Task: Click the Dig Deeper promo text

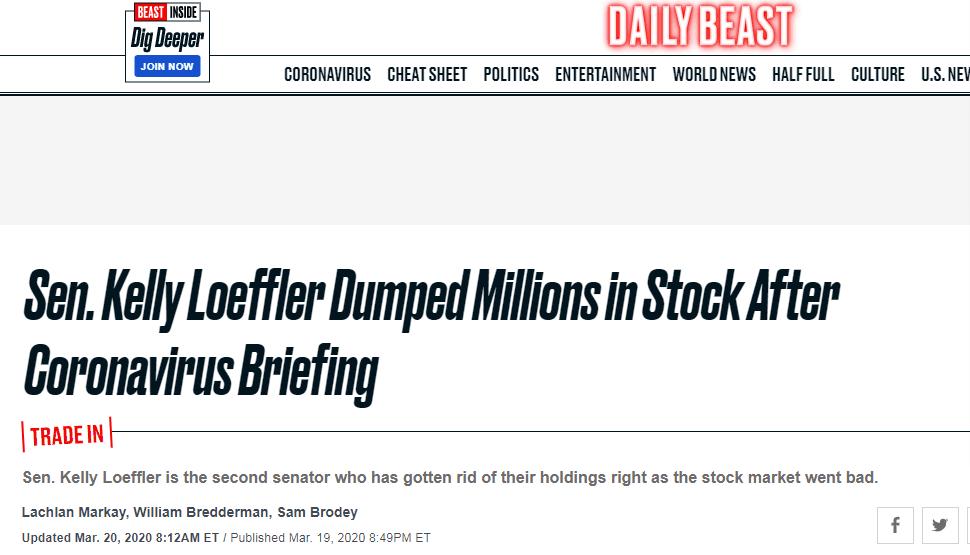Action: coord(167,39)
